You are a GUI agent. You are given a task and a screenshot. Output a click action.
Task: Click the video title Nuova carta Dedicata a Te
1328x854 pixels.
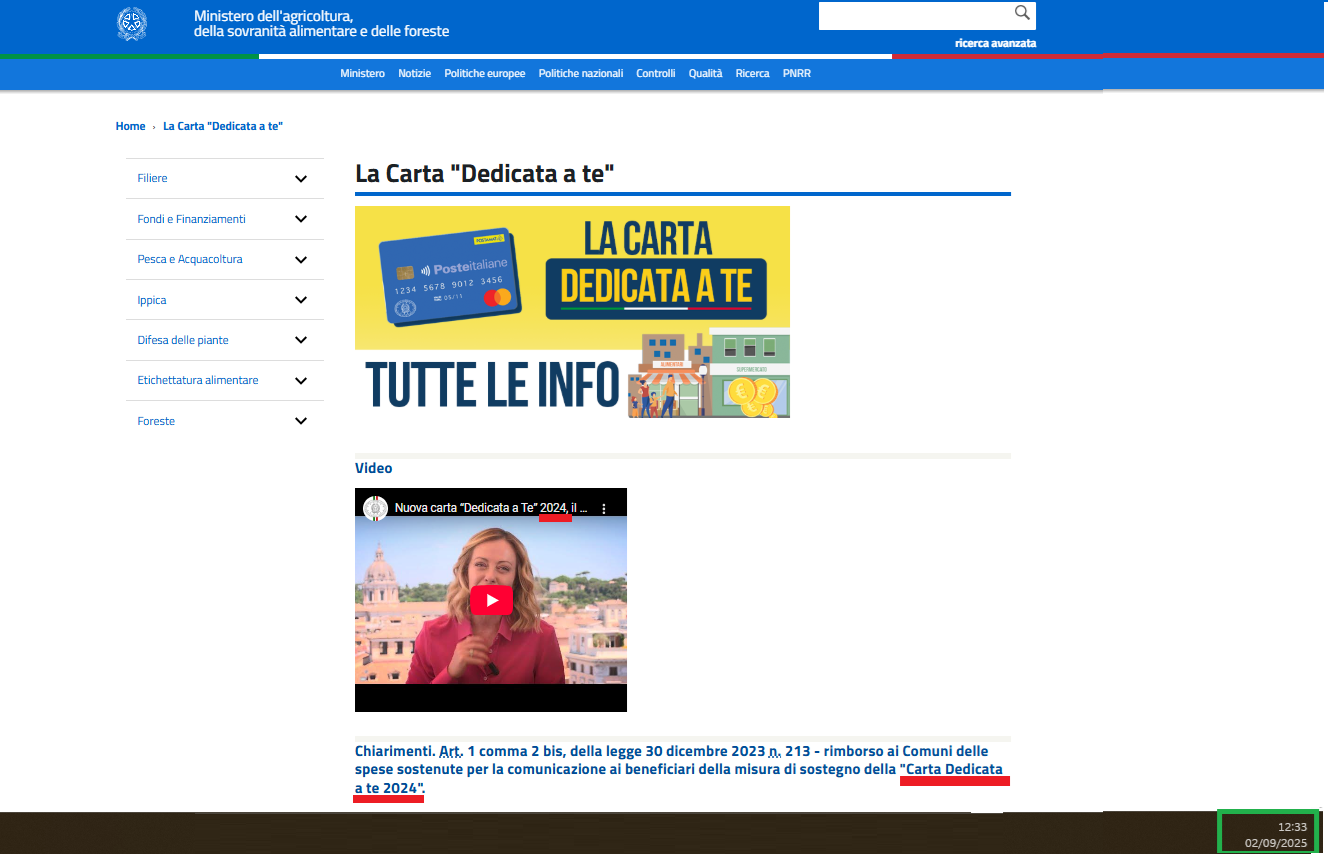click(x=490, y=509)
